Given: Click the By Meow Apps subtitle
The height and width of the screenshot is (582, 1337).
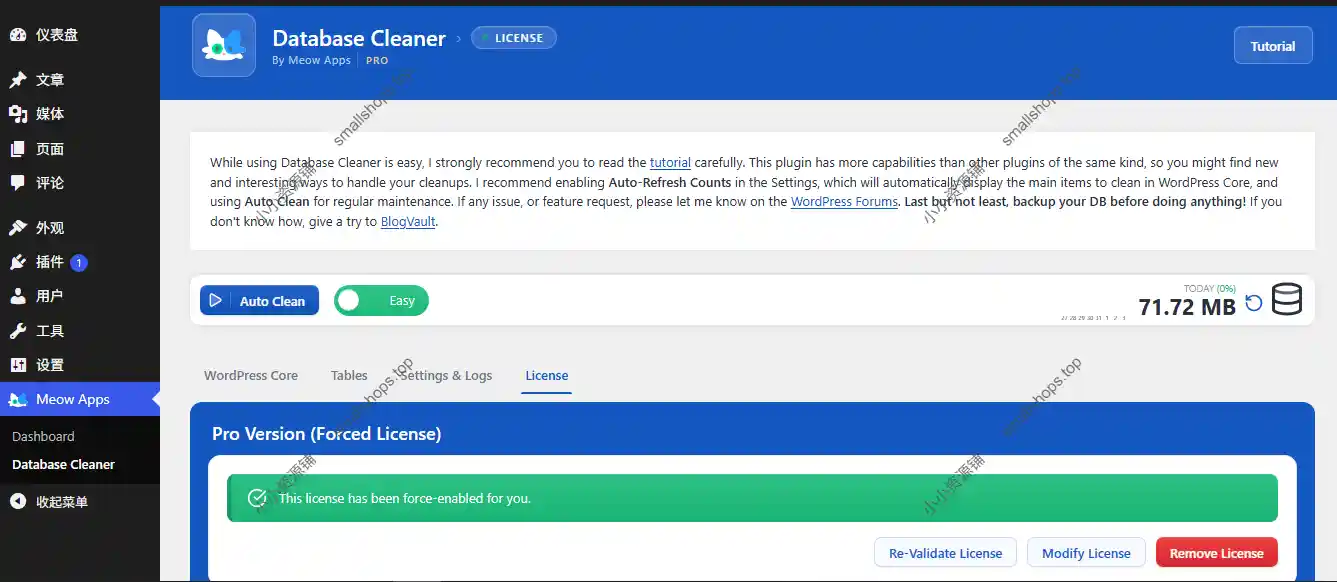Looking at the screenshot, I should coord(311,60).
